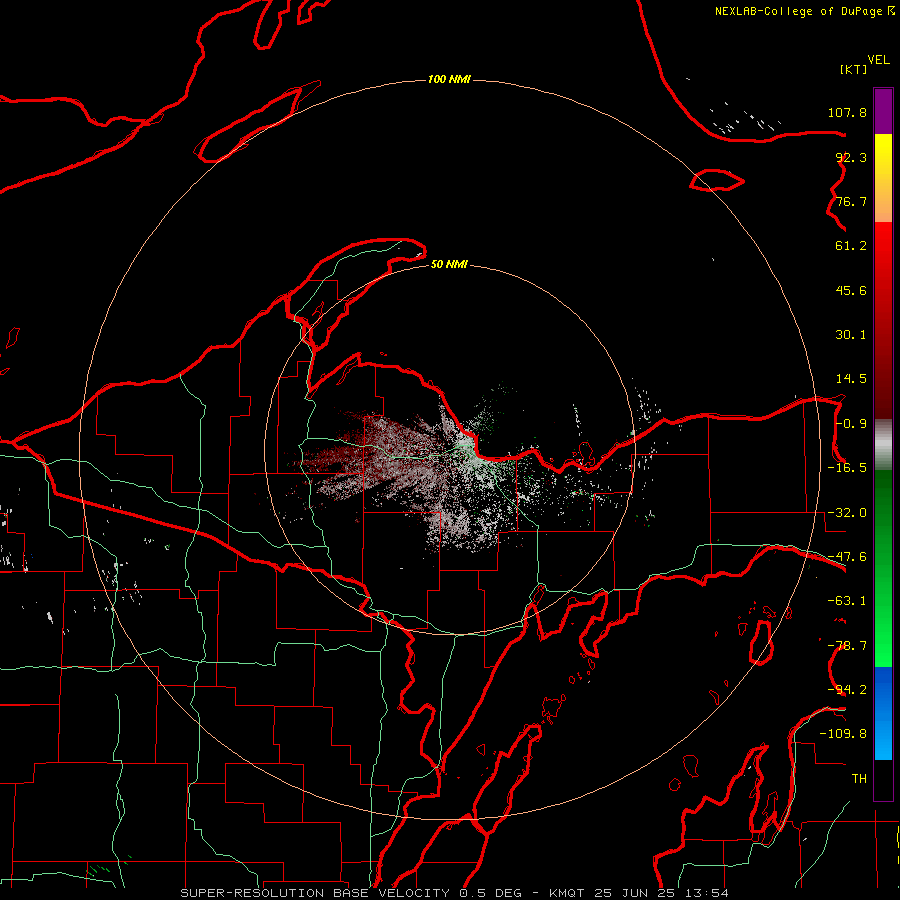Click the NEXLAB-College of DuPage watermark text

pos(804,11)
